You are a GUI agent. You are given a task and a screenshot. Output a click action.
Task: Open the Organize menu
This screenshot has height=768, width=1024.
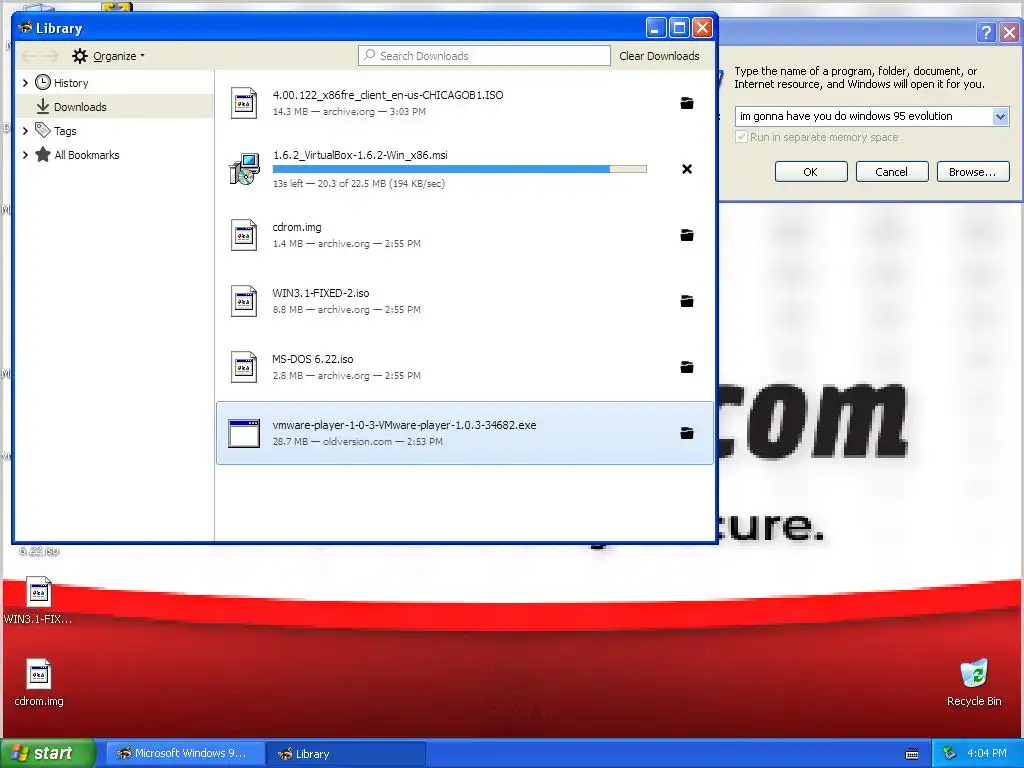[109, 56]
